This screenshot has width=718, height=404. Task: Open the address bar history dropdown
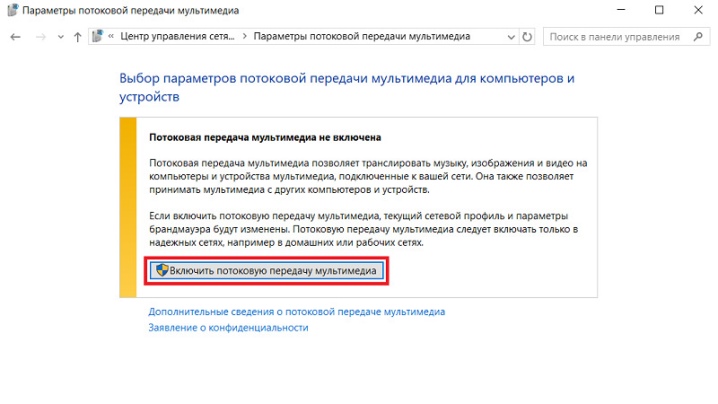511,37
